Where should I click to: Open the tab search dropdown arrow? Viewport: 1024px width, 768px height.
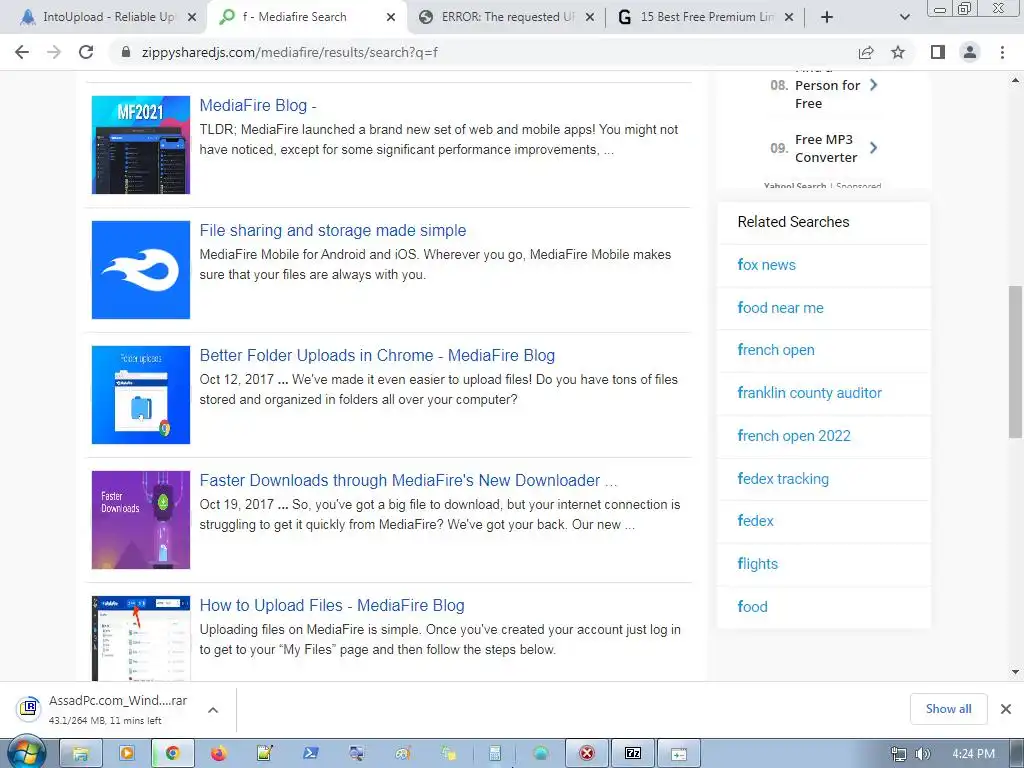click(x=904, y=17)
